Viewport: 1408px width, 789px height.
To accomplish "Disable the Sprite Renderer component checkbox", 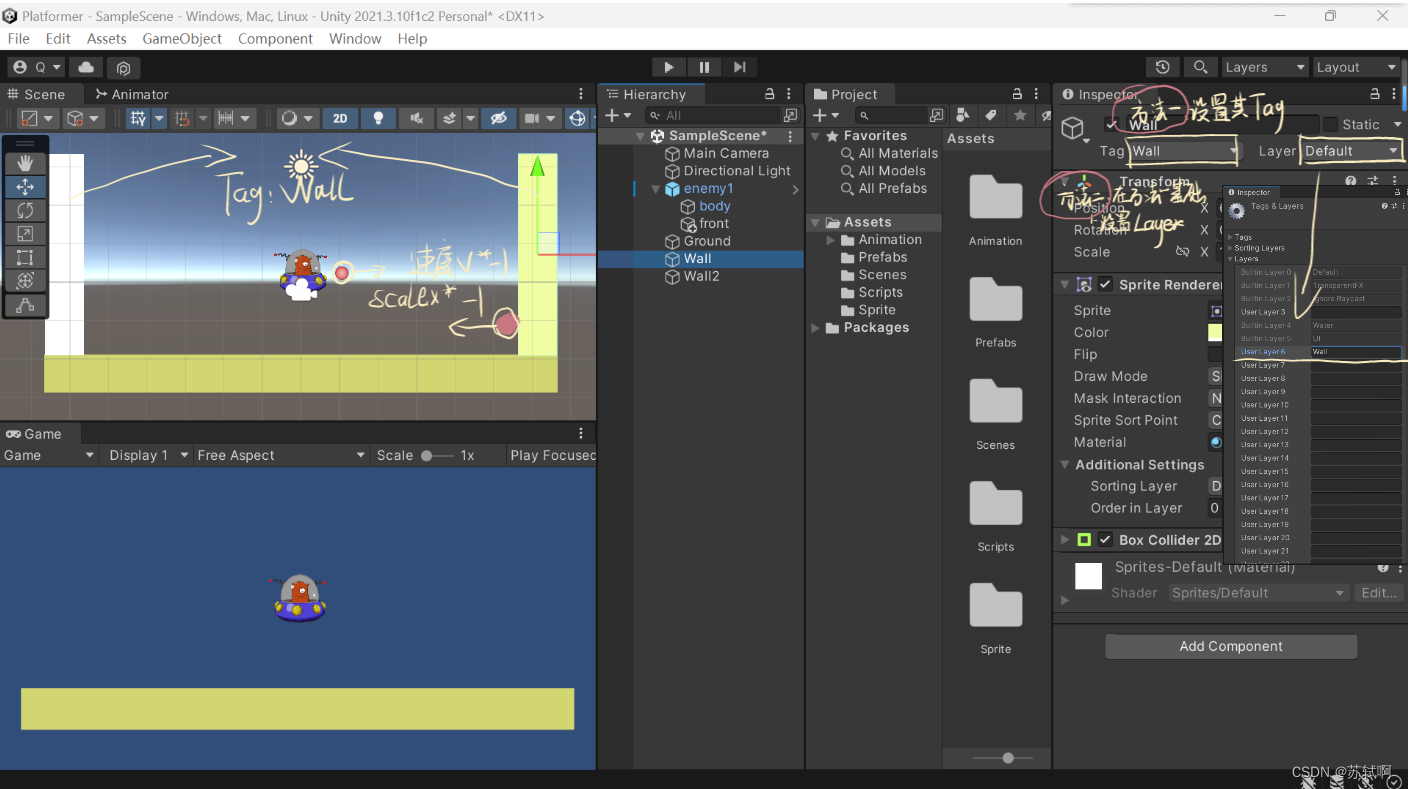I will coord(1105,285).
